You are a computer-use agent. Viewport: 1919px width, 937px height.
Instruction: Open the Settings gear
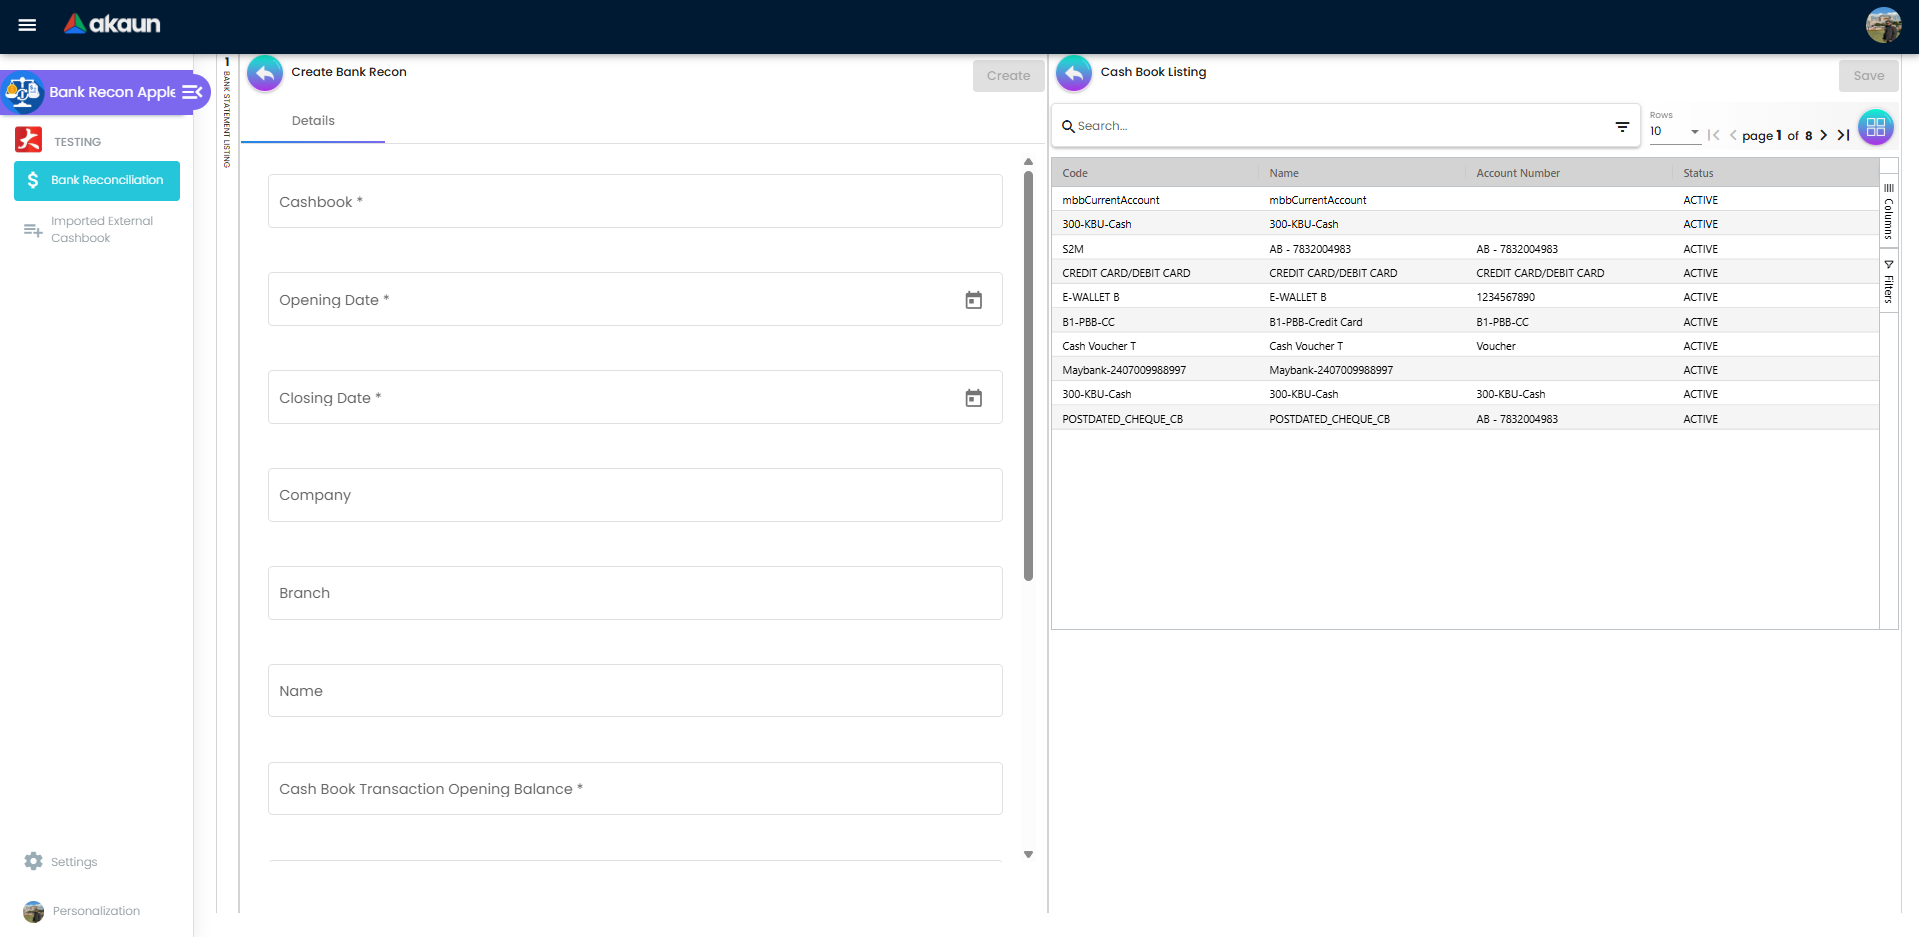coord(33,861)
